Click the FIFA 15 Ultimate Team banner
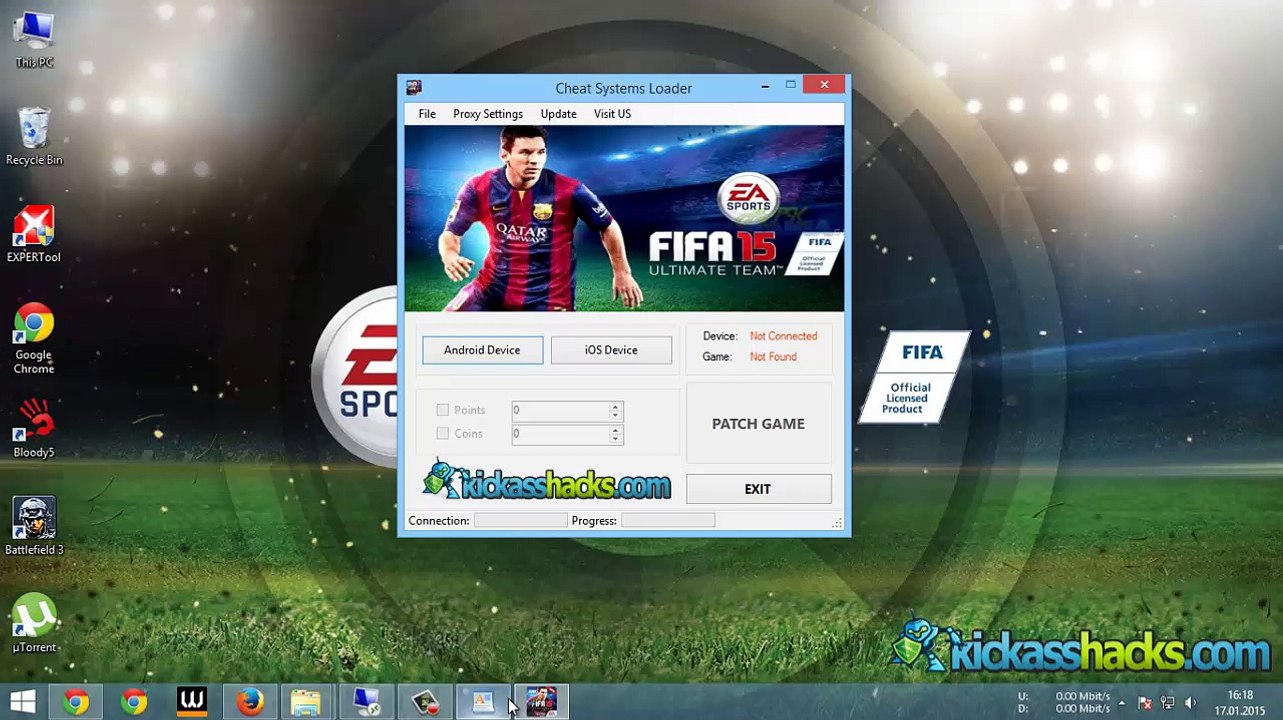1283x720 pixels. coord(624,218)
